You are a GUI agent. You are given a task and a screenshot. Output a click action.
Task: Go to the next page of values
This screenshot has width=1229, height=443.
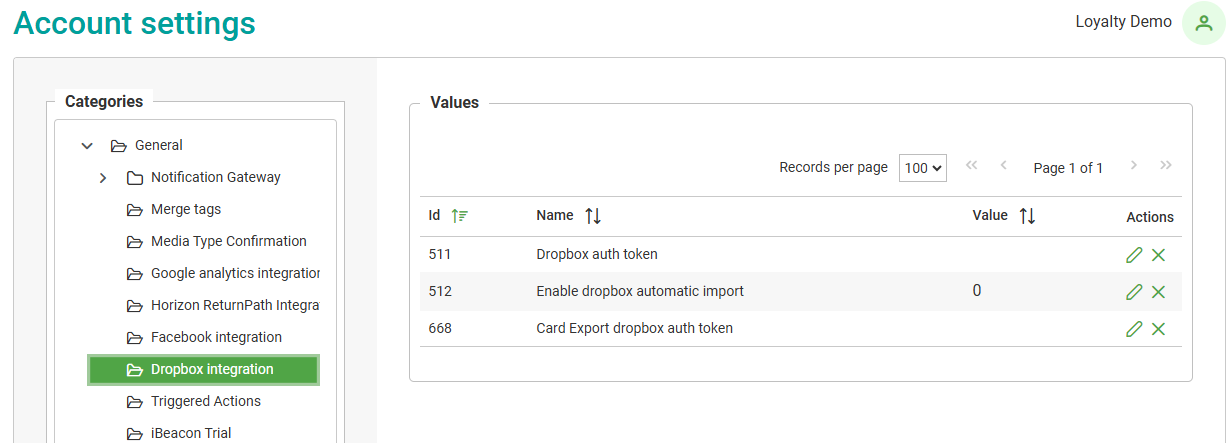pos(1133,166)
